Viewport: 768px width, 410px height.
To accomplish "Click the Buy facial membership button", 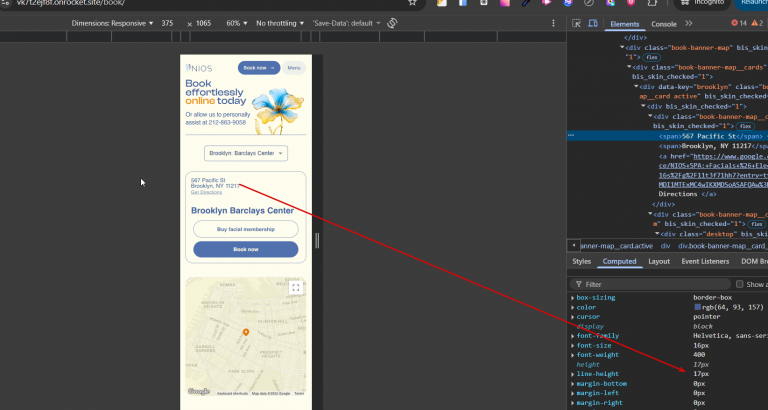I will click(245, 229).
